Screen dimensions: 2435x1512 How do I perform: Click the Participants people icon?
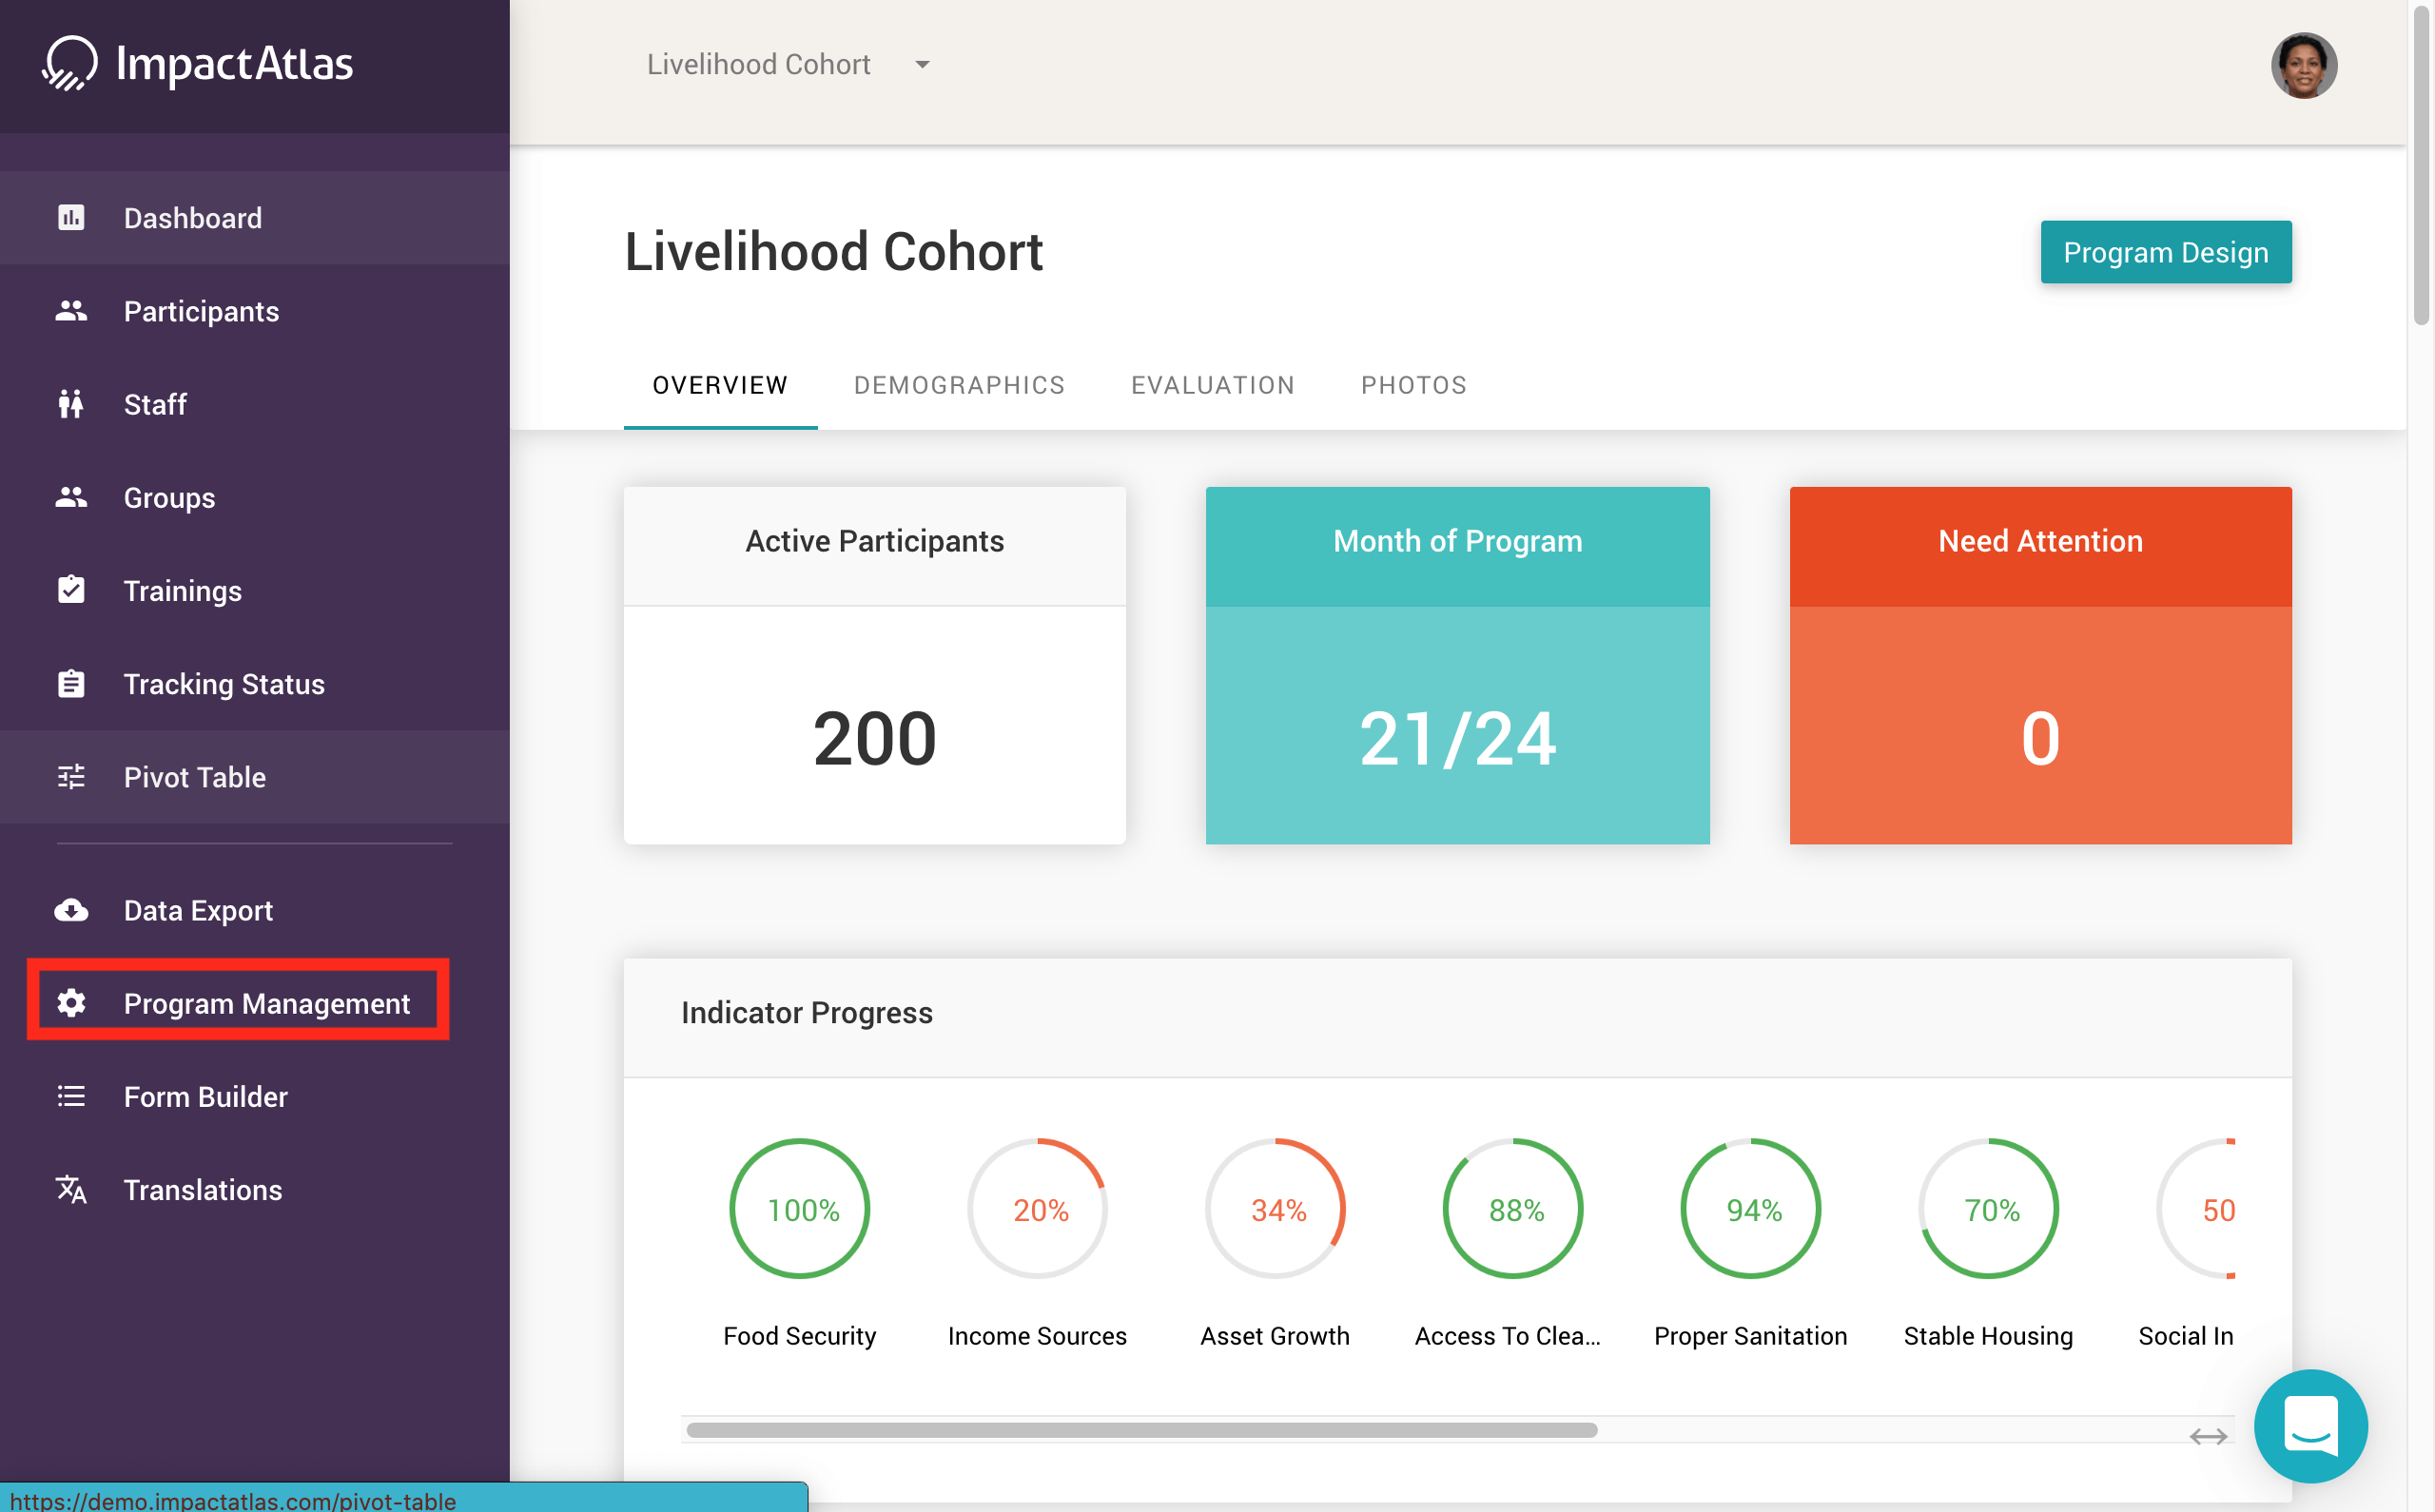[71, 311]
